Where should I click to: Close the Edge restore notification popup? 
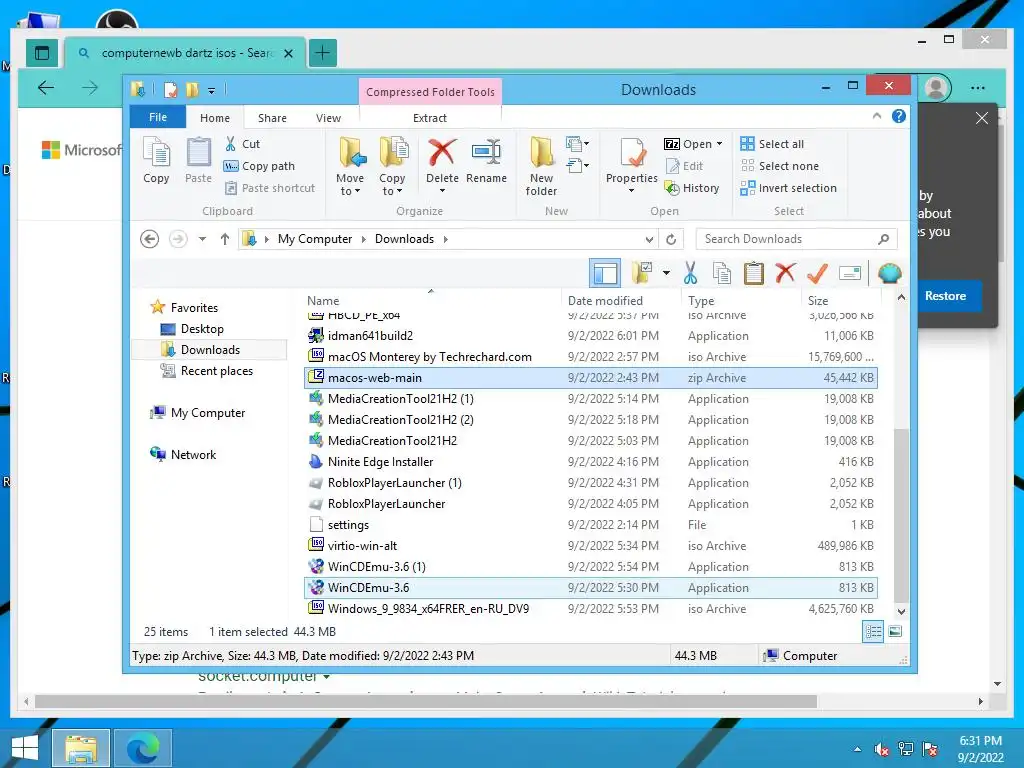982,118
